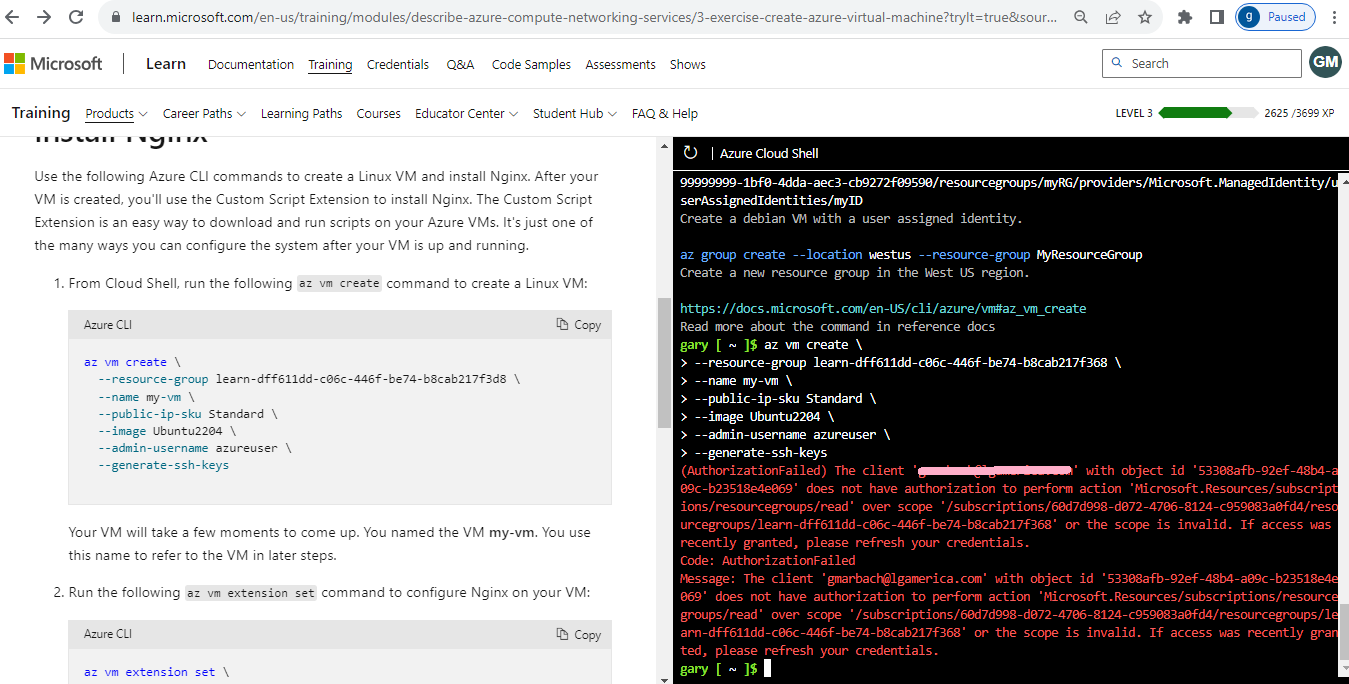Screen dimensions: 1349x684
Task: Expand the Student Hub dropdown
Action: [x=575, y=113]
